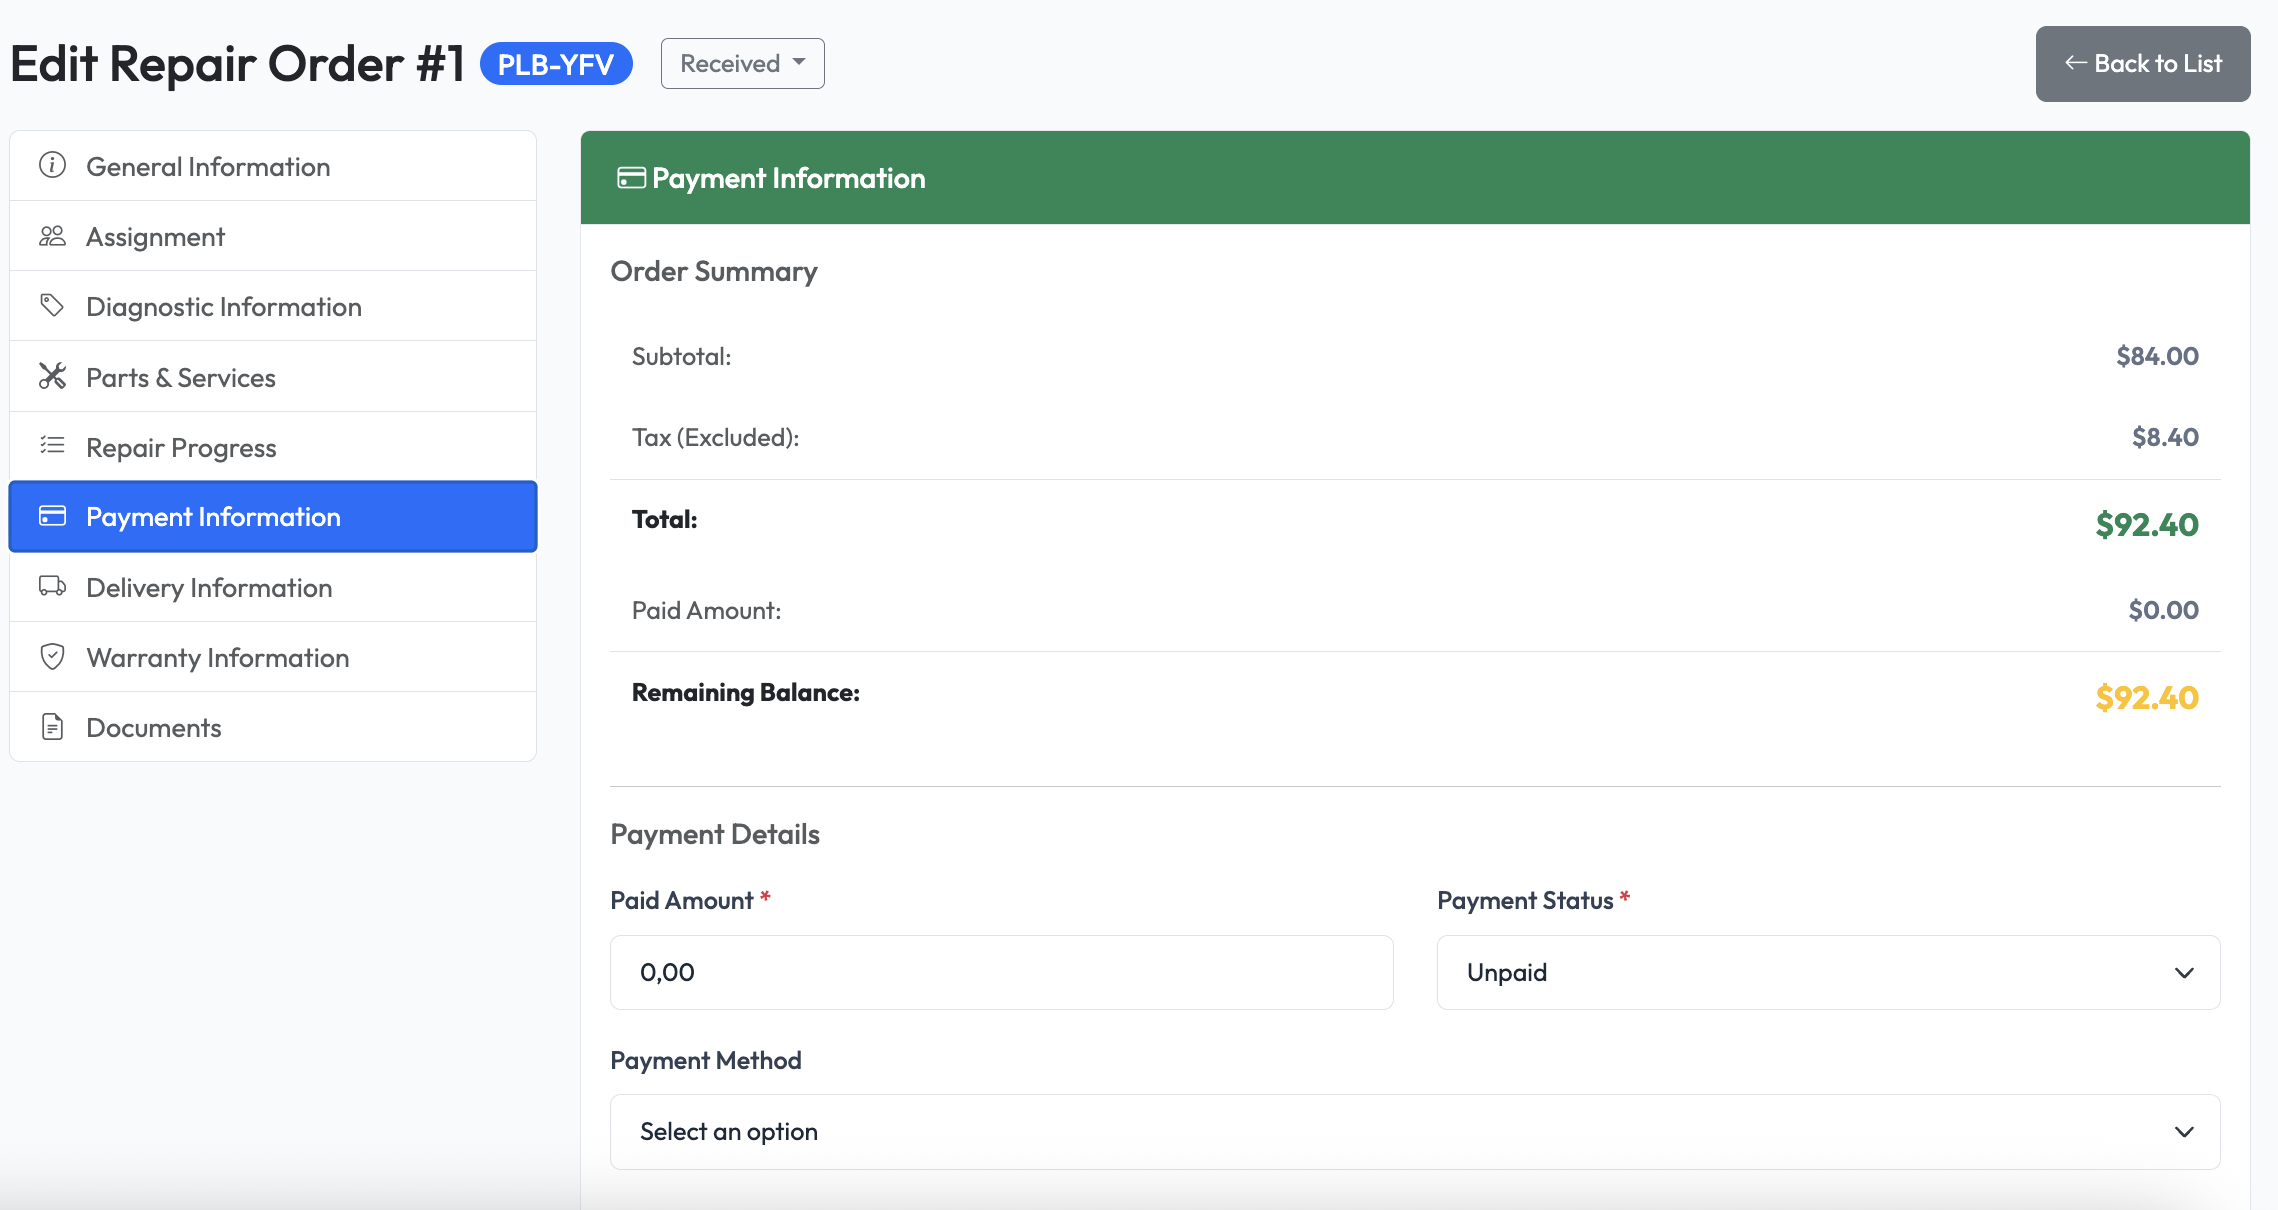Click the Documents file icon
The width and height of the screenshot is (2278, 1210).
click(52, 727)
